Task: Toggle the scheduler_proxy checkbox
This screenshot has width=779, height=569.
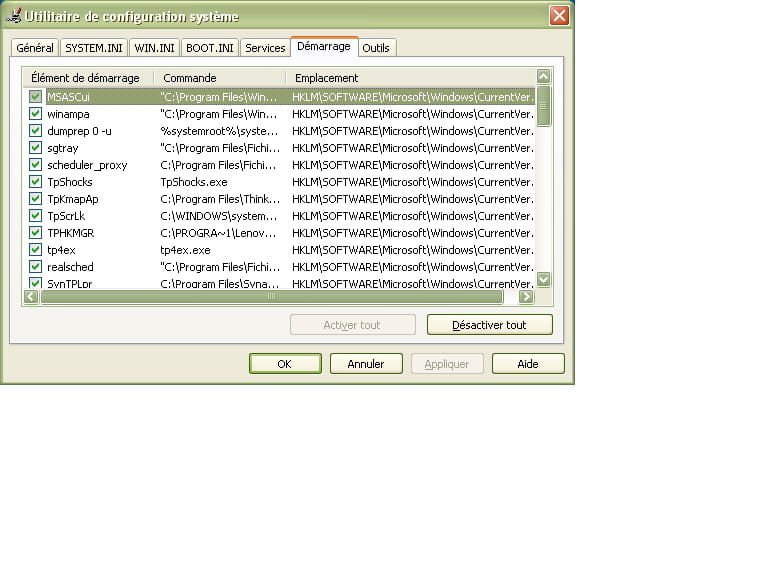Action: (x=35, y=164)
